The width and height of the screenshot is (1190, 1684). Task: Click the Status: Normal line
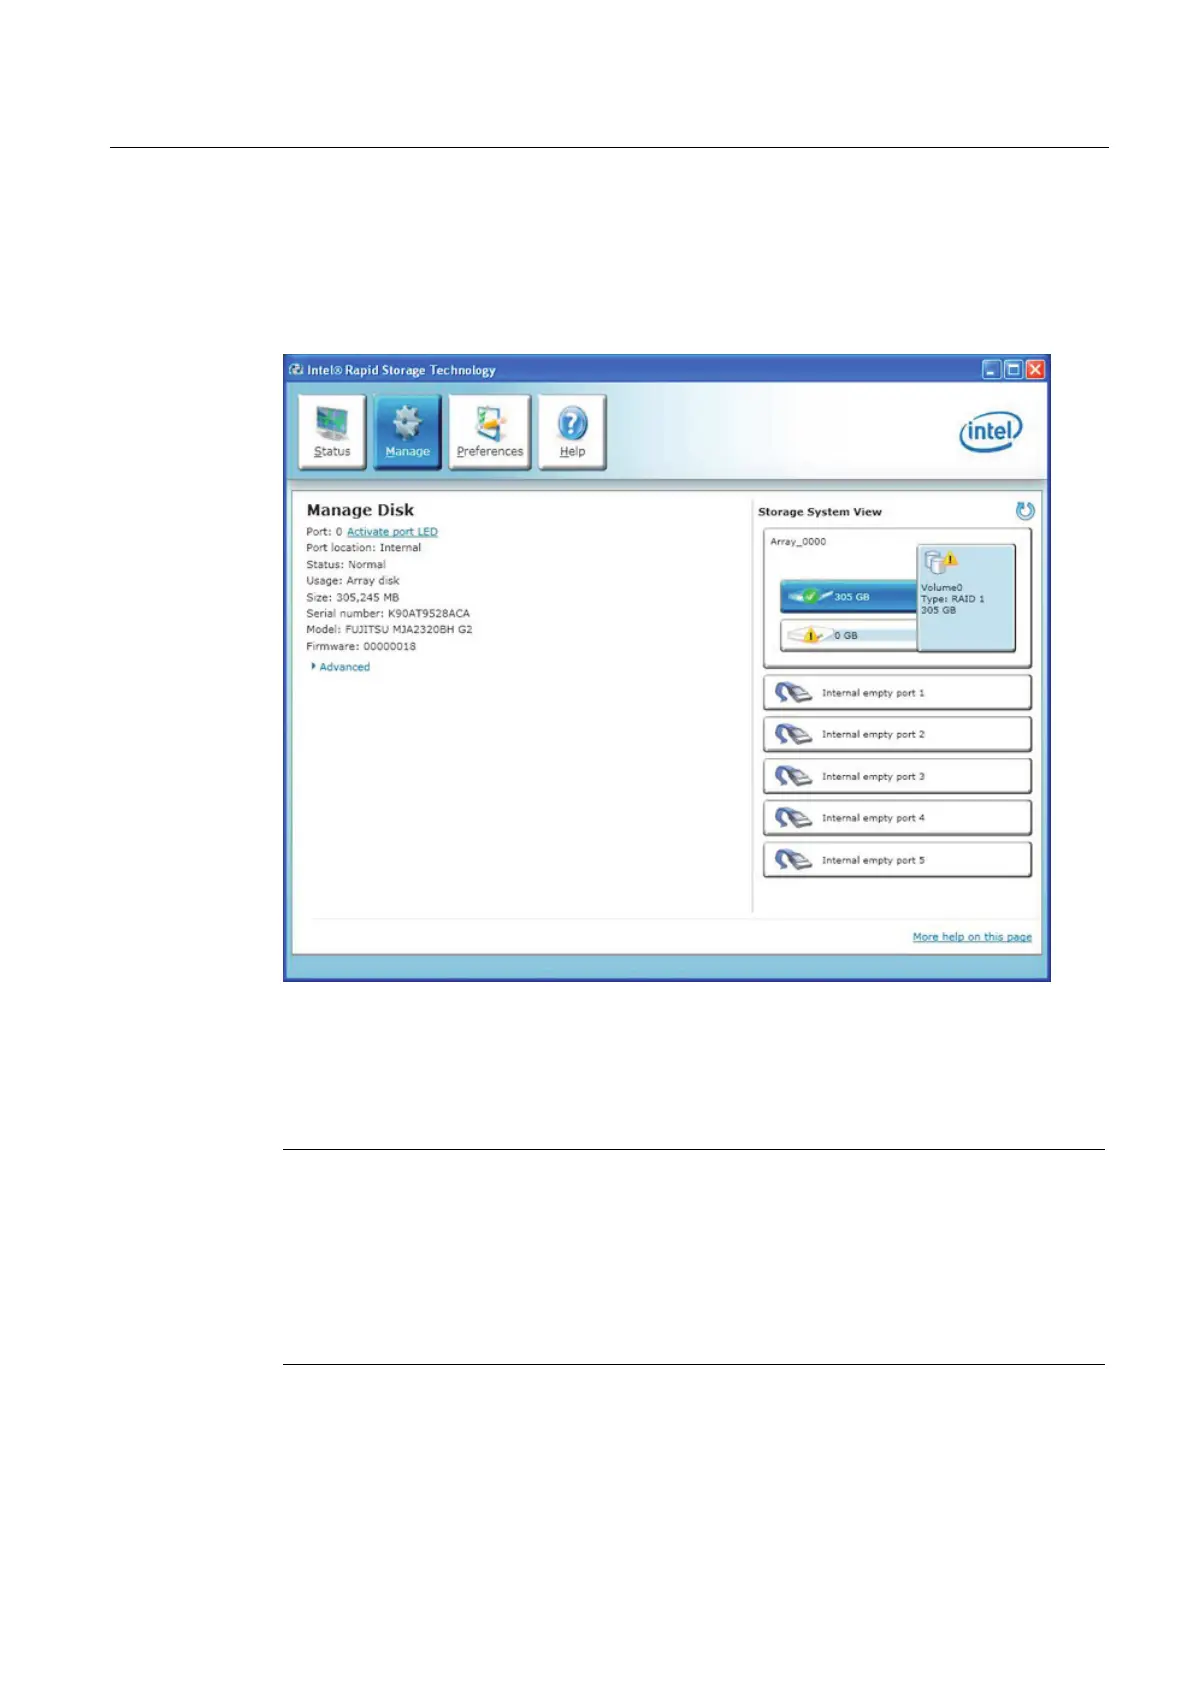tap(345, 565)
